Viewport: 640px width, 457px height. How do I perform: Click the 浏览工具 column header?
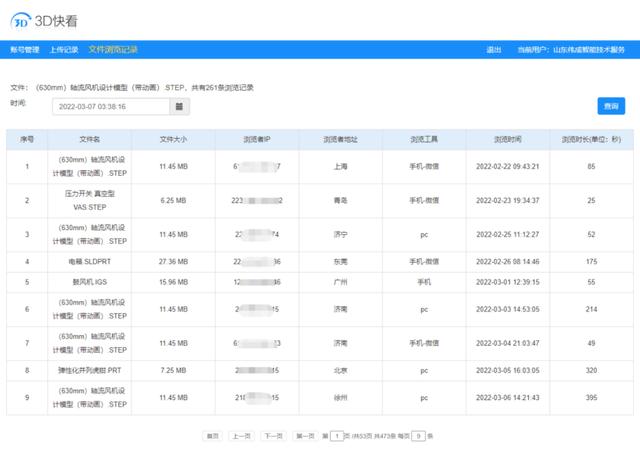pos(424,140)
